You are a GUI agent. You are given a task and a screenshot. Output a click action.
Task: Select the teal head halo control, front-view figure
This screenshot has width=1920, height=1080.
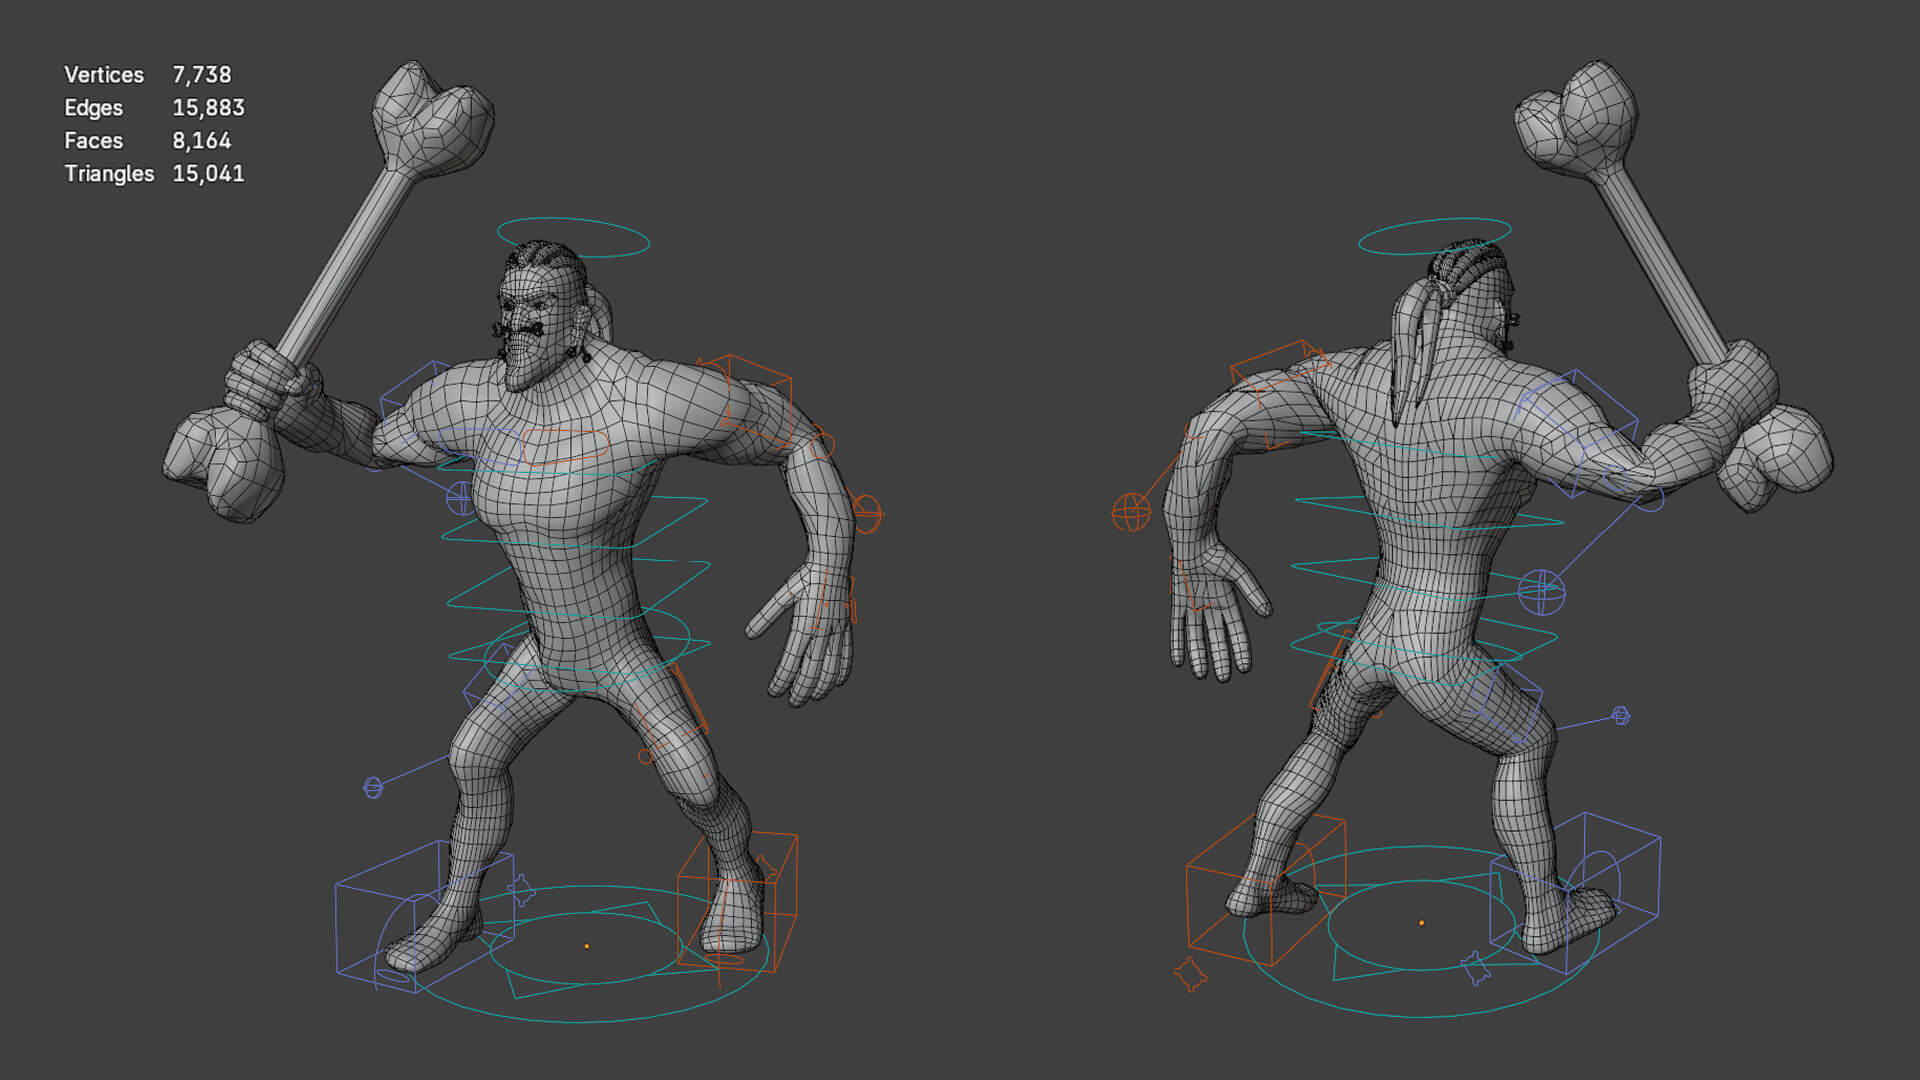pyautogui.click(x=573, y=238)
